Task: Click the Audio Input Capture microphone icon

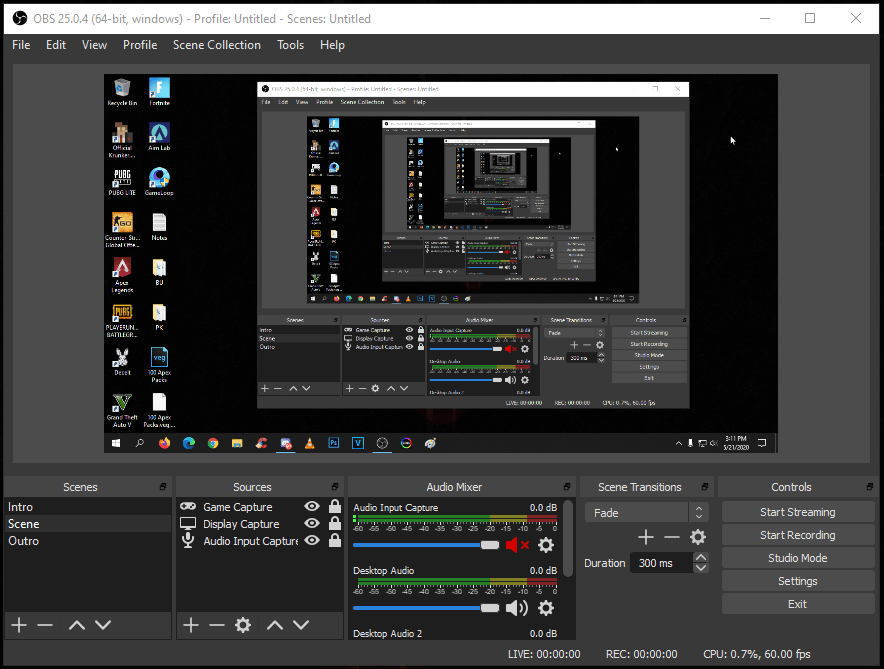Action: click(188, 541)
